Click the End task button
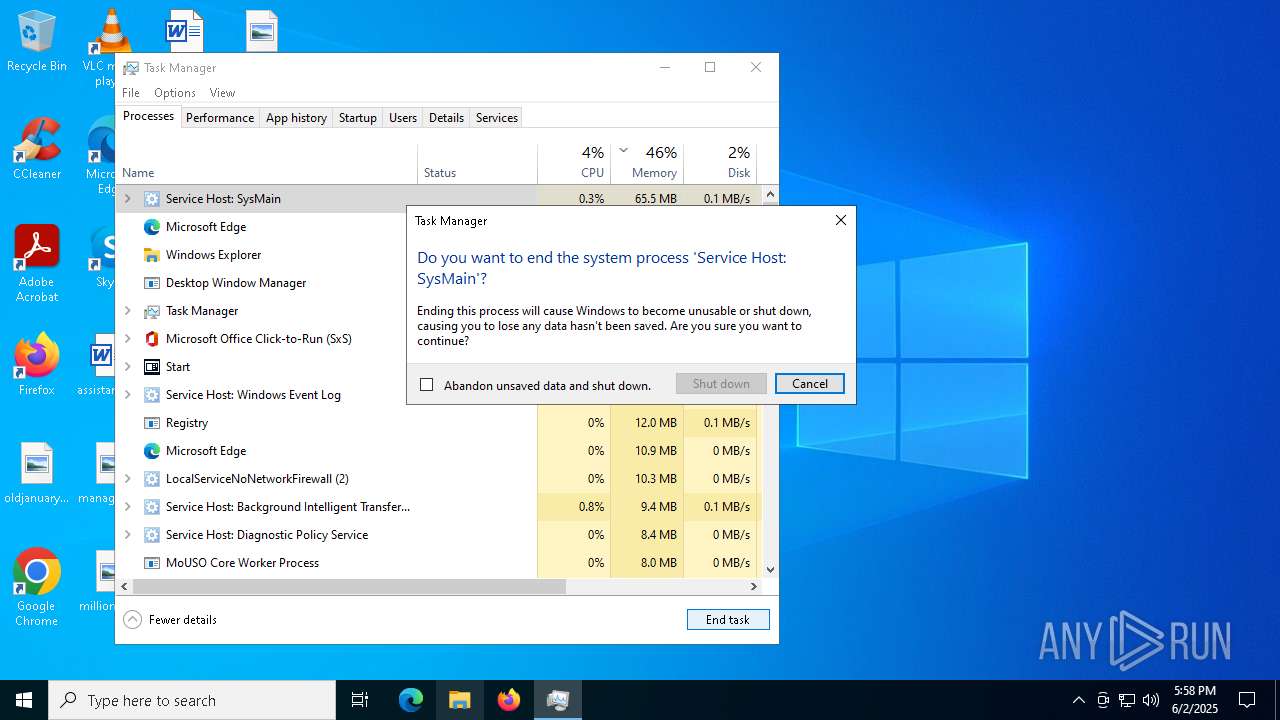The height and width of the screenshot is (720, 1280). (x=728, y=620)
